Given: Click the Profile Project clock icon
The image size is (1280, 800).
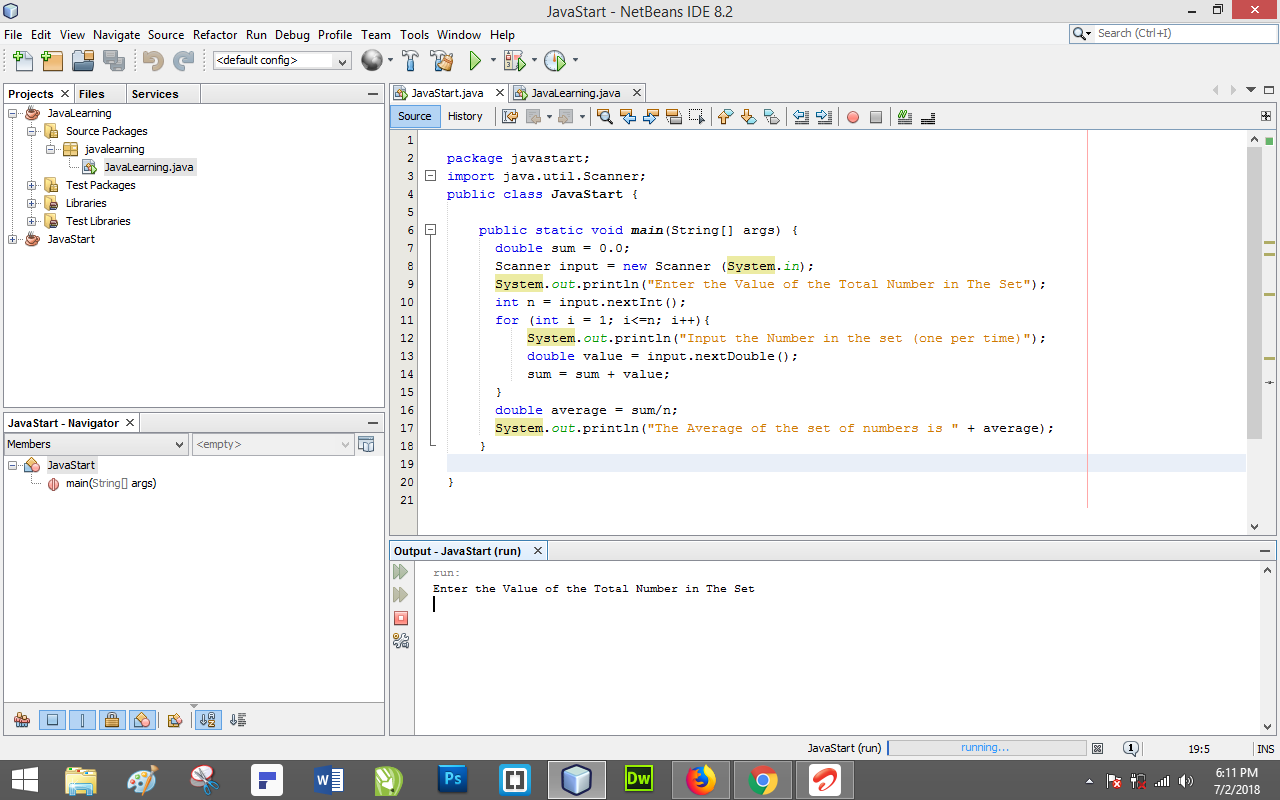Looking at the screenshot, I should click(555, 61).
